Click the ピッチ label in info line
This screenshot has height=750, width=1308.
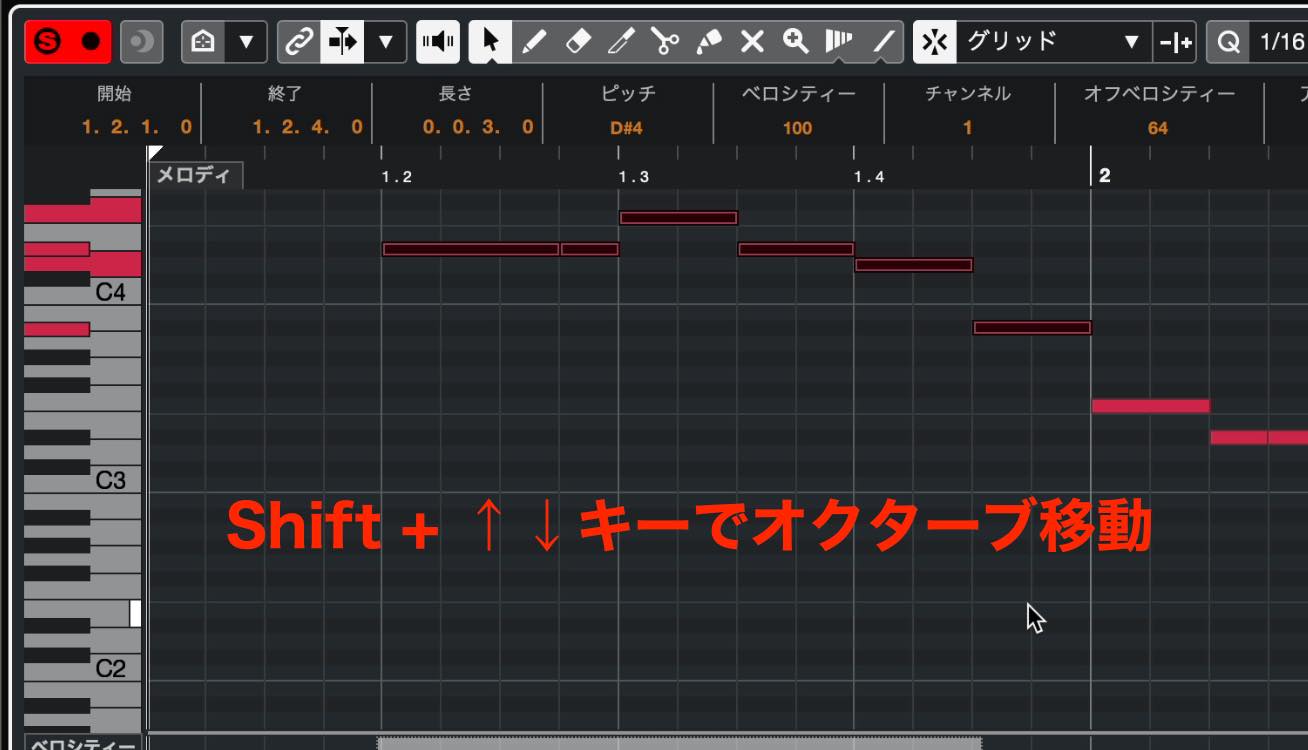[628, 94]
